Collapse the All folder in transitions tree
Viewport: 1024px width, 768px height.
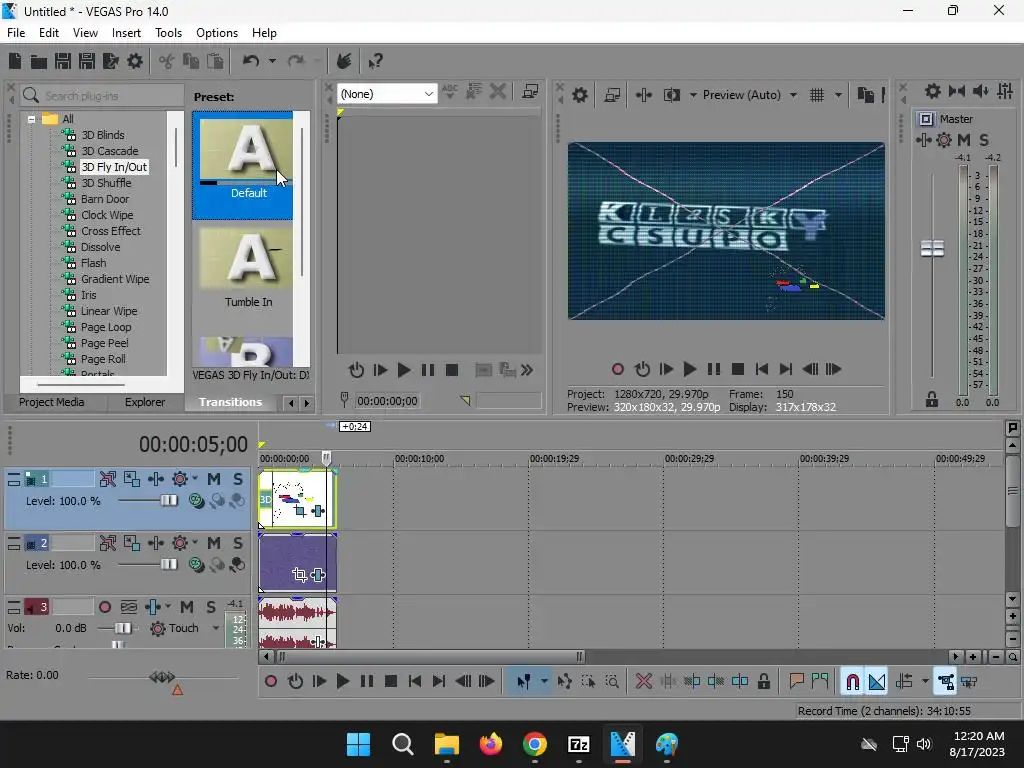pyautogui.click(x=31, y=119)
